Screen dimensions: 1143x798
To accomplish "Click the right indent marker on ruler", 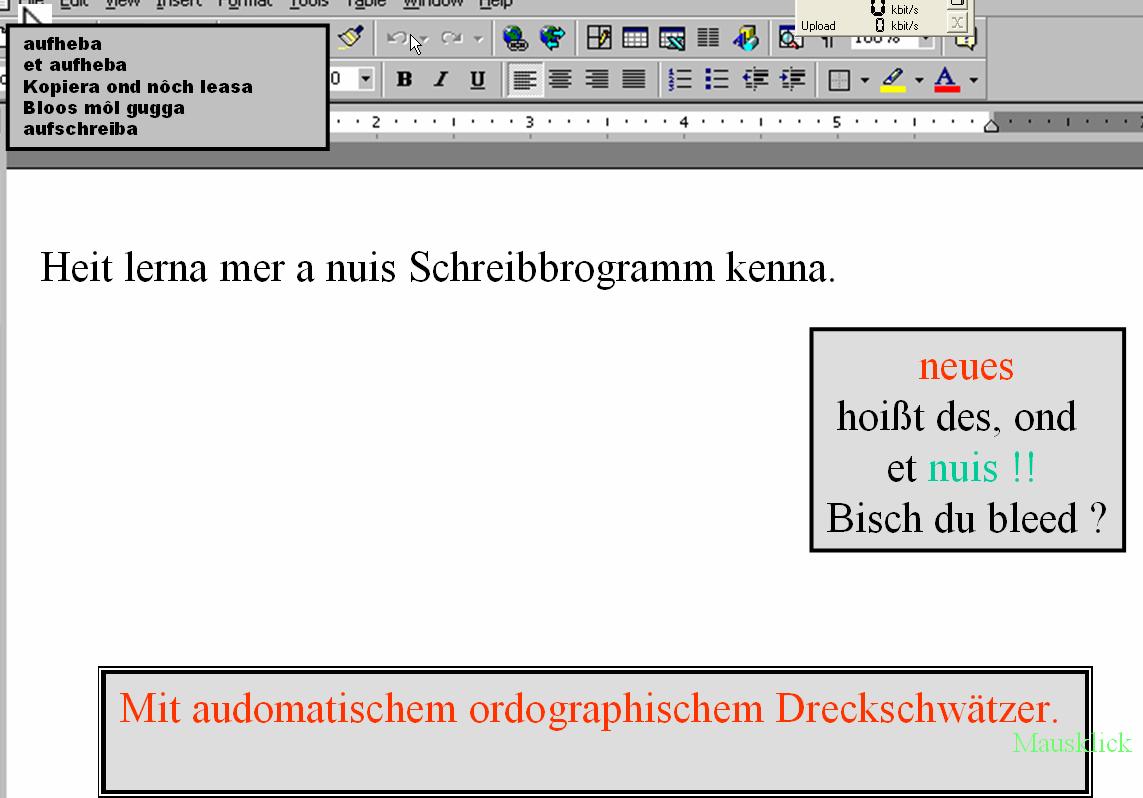I will pos(991,125).
